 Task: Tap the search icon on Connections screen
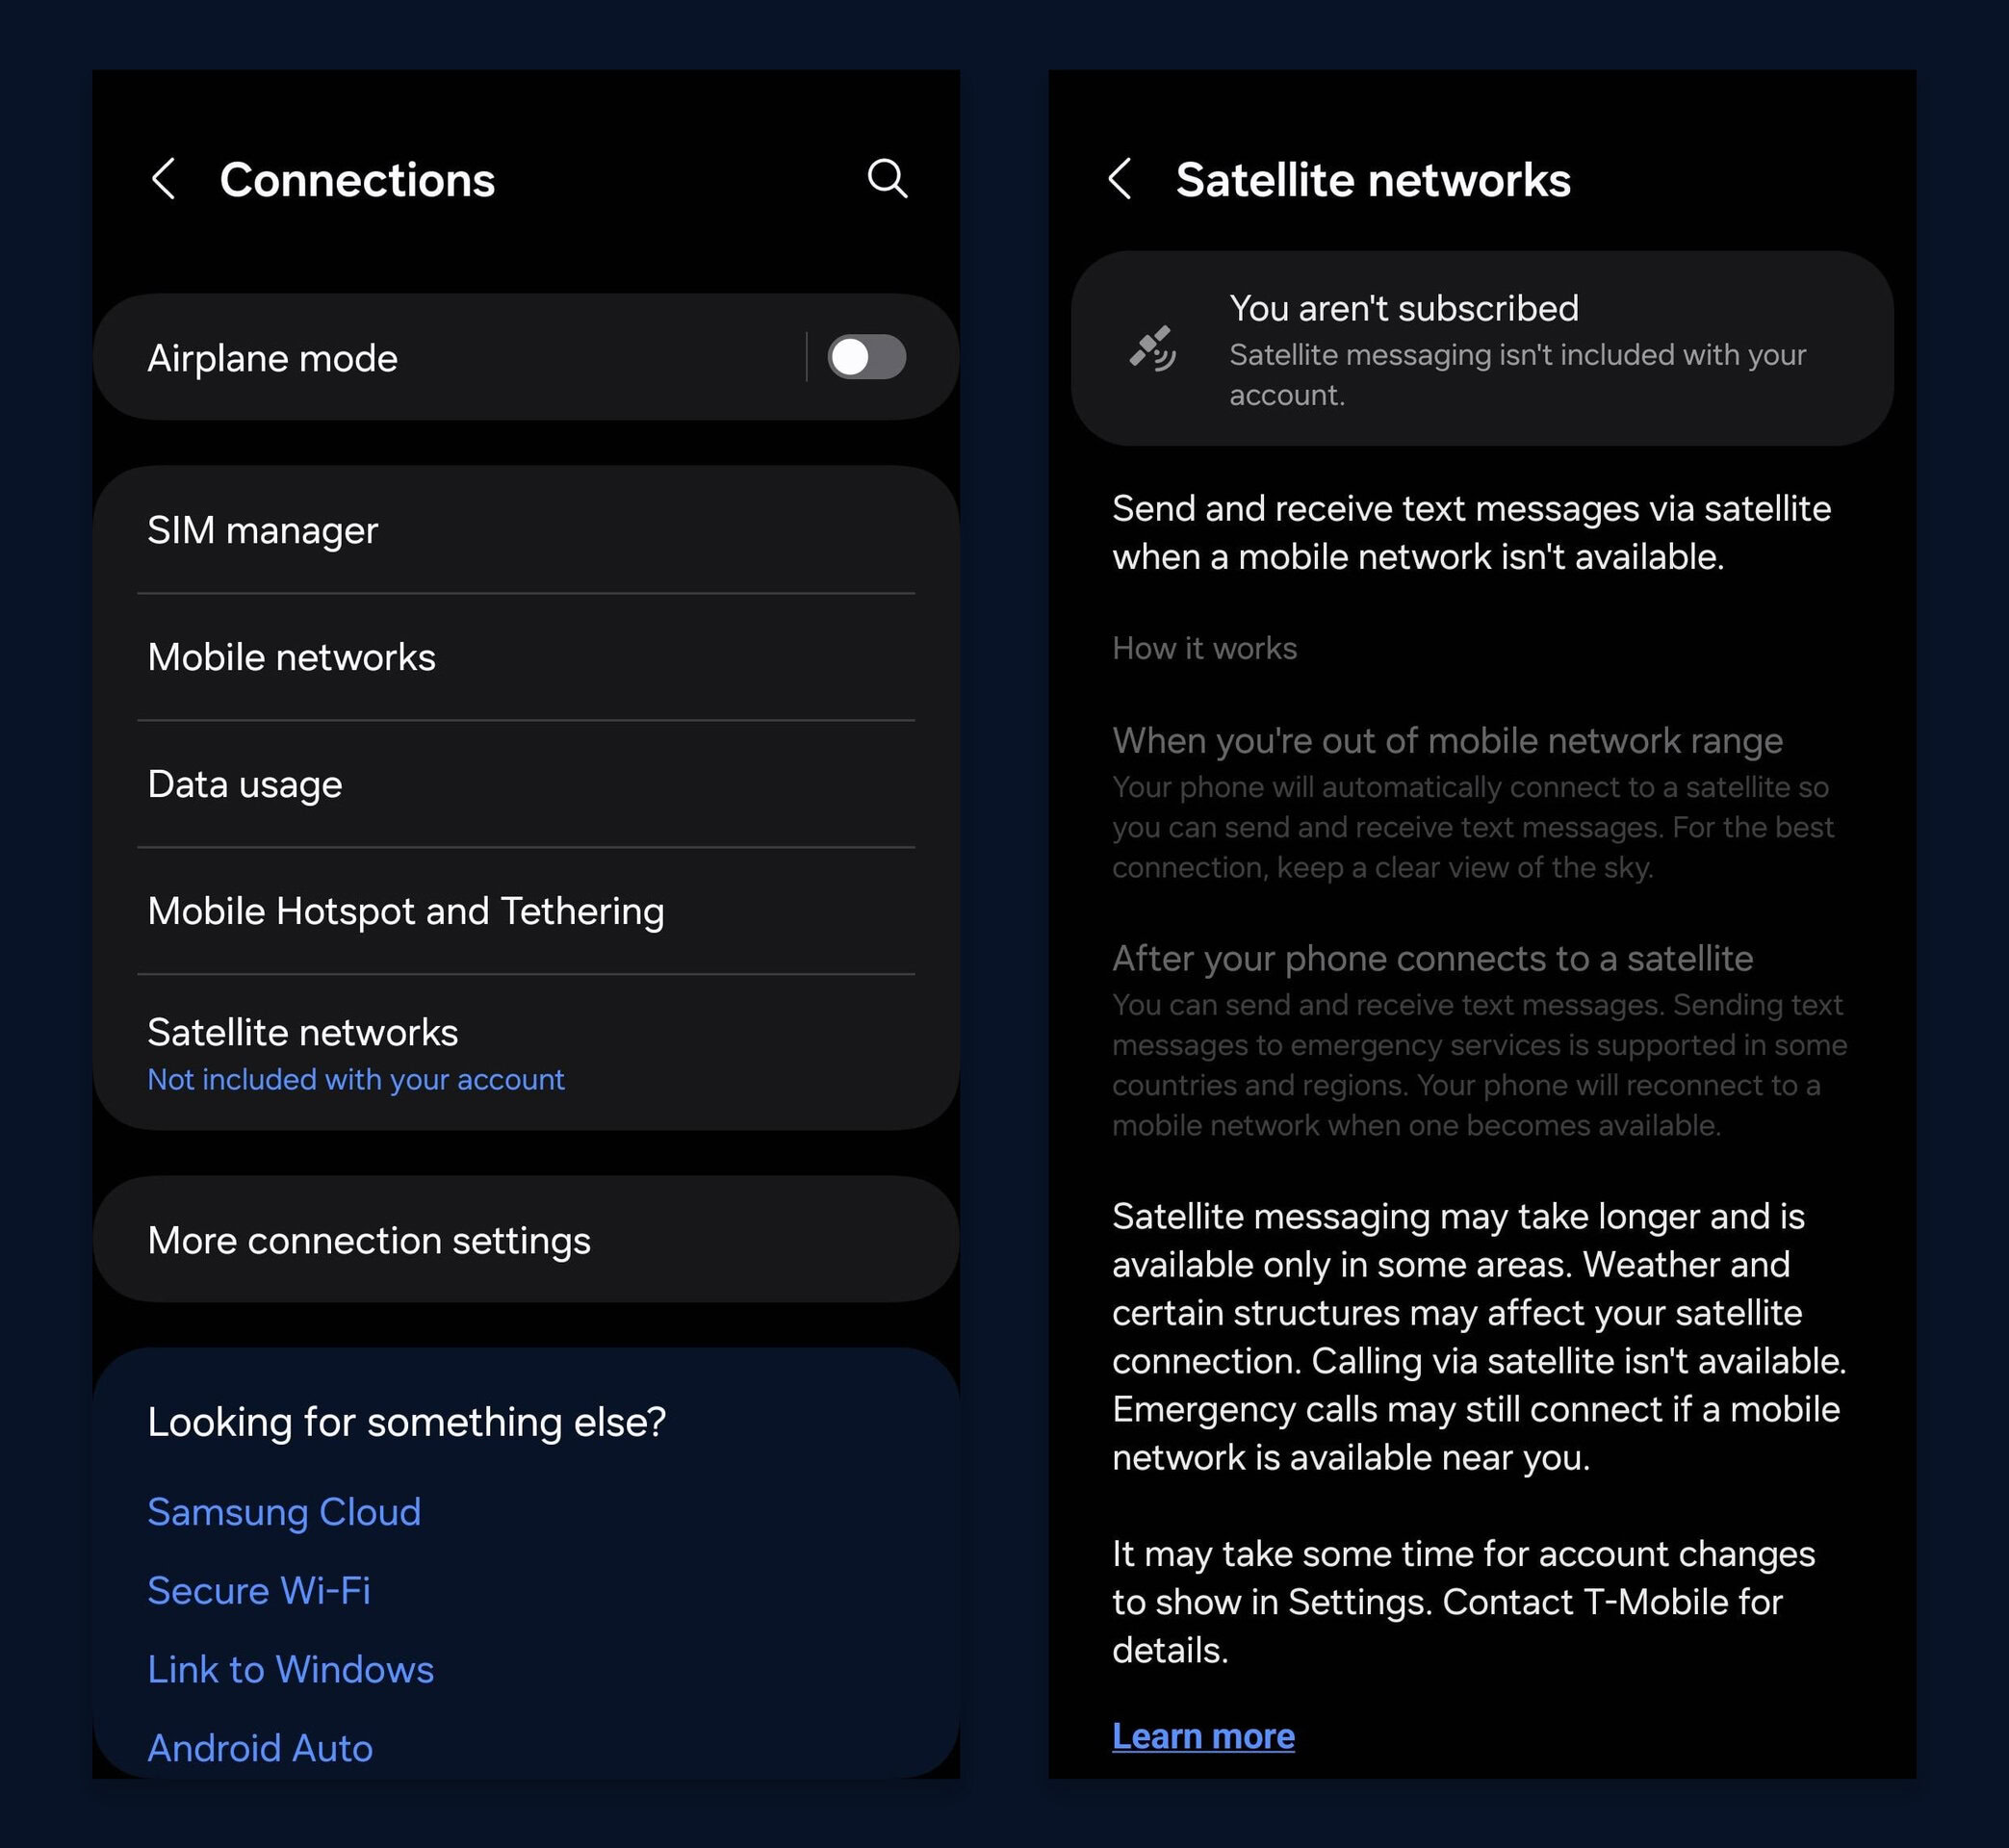(x=892, y=178)
